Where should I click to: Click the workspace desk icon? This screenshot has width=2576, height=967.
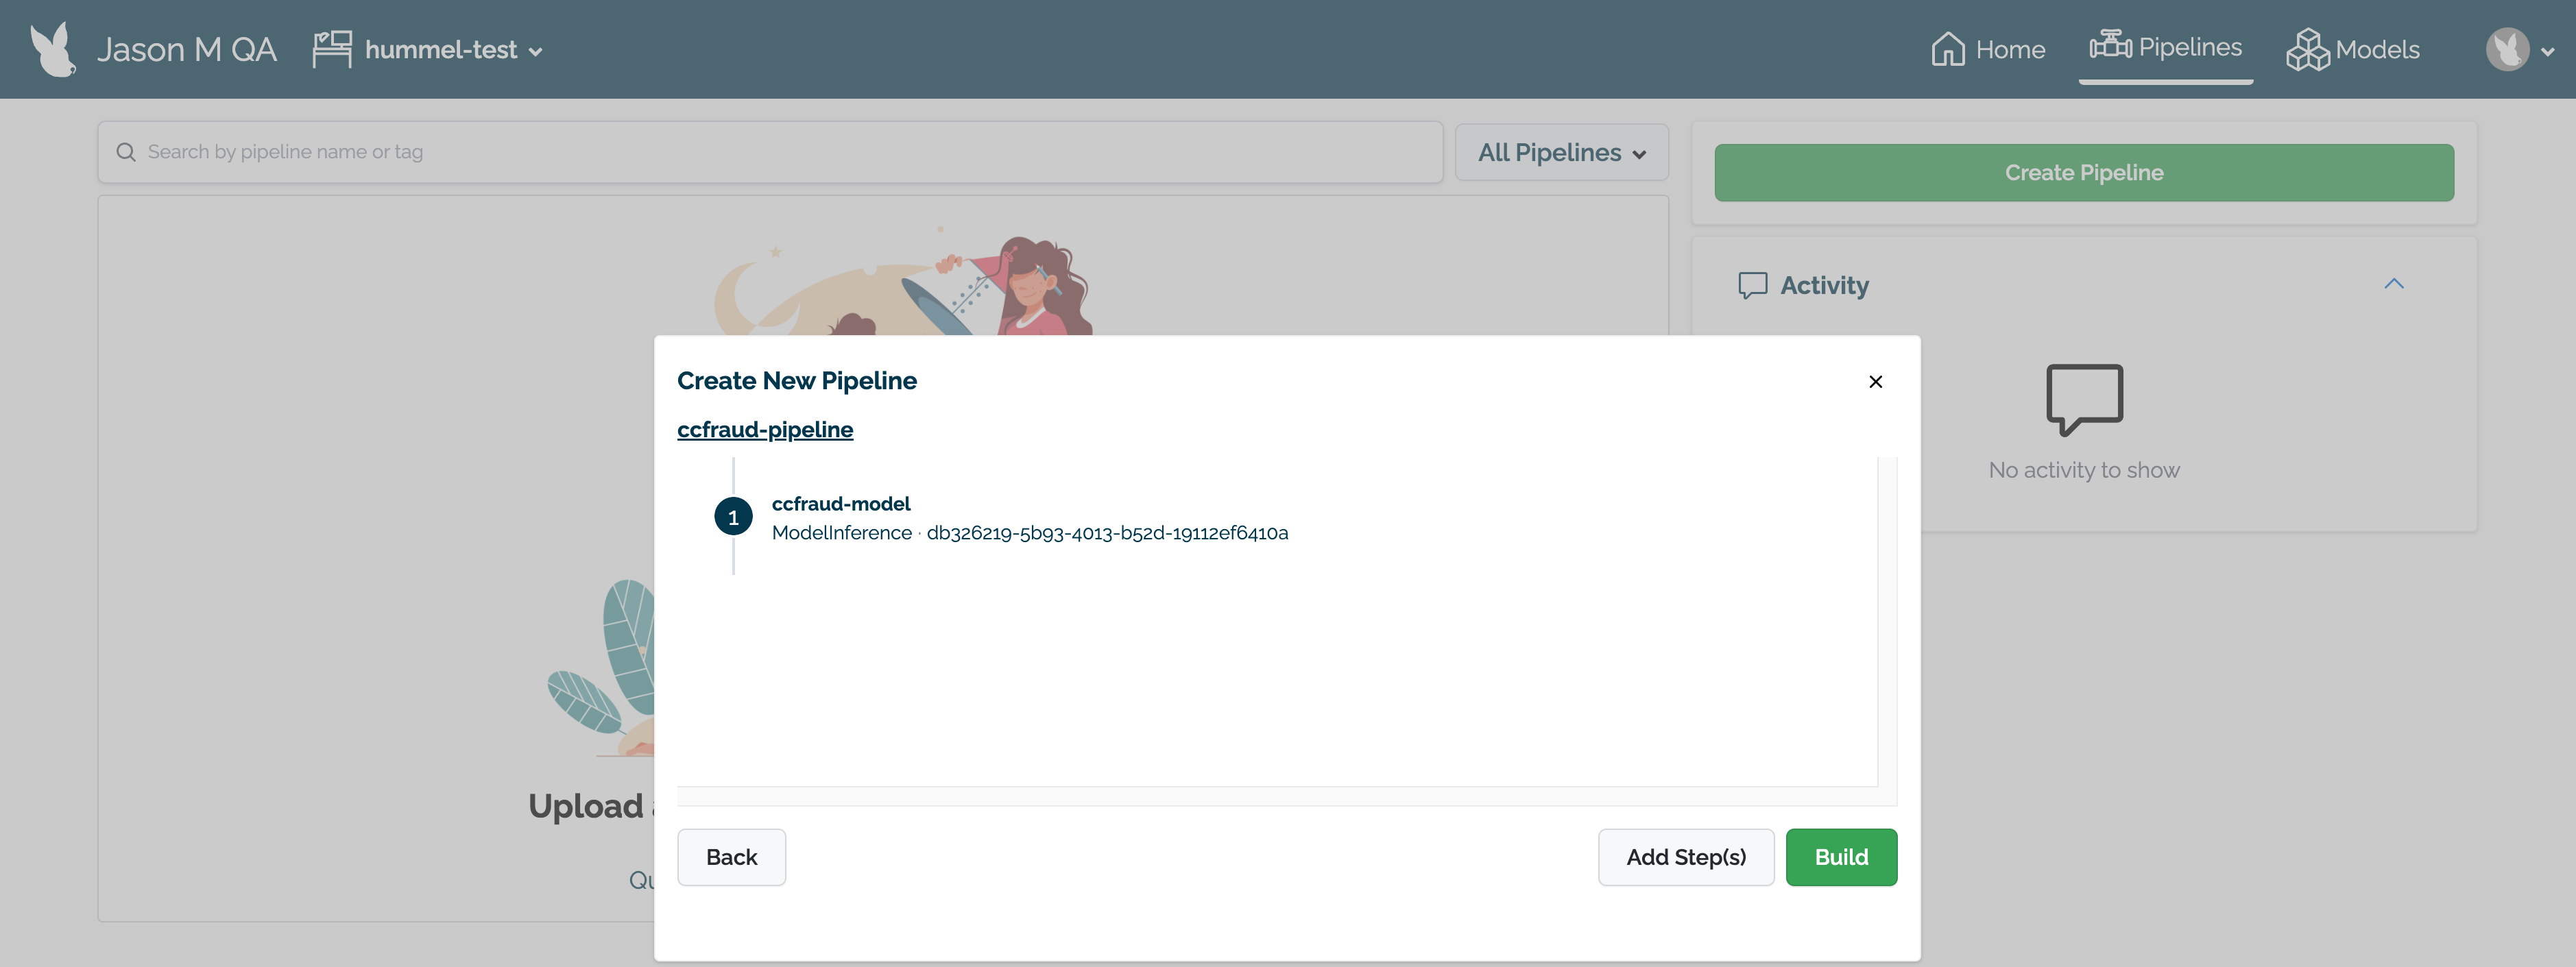(x=332, y=49)
